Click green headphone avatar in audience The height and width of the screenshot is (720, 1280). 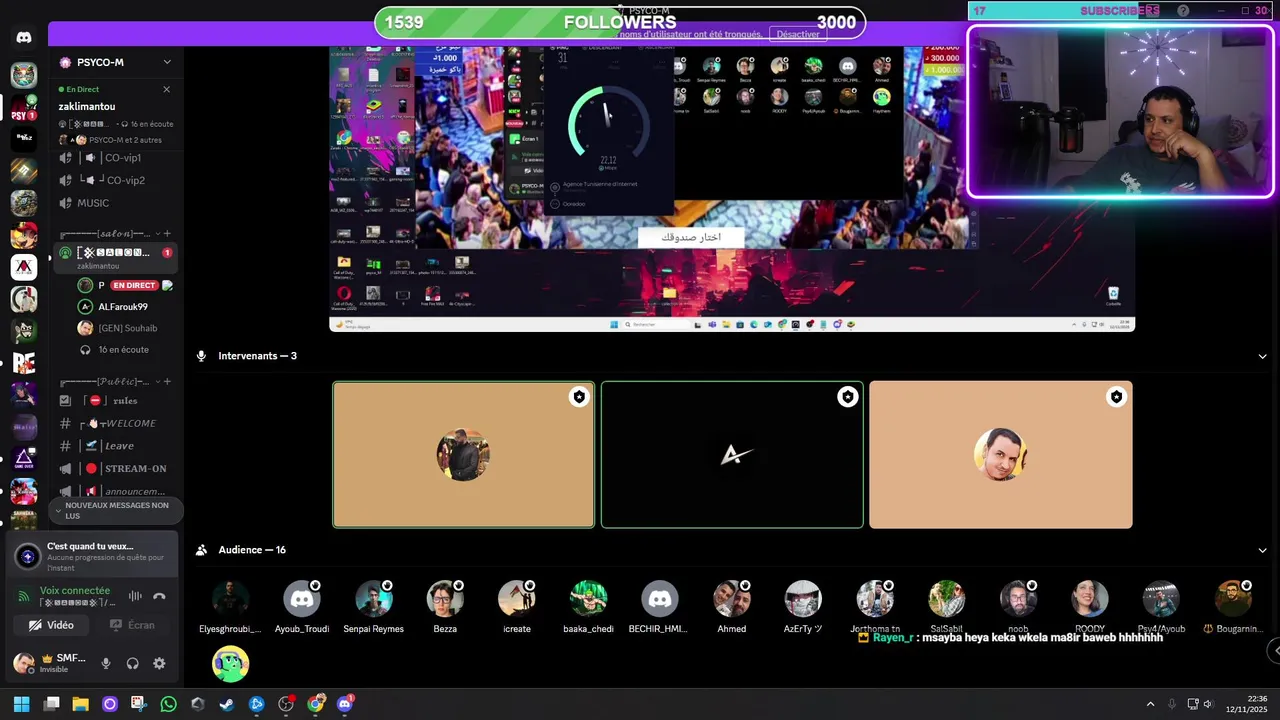230,664
